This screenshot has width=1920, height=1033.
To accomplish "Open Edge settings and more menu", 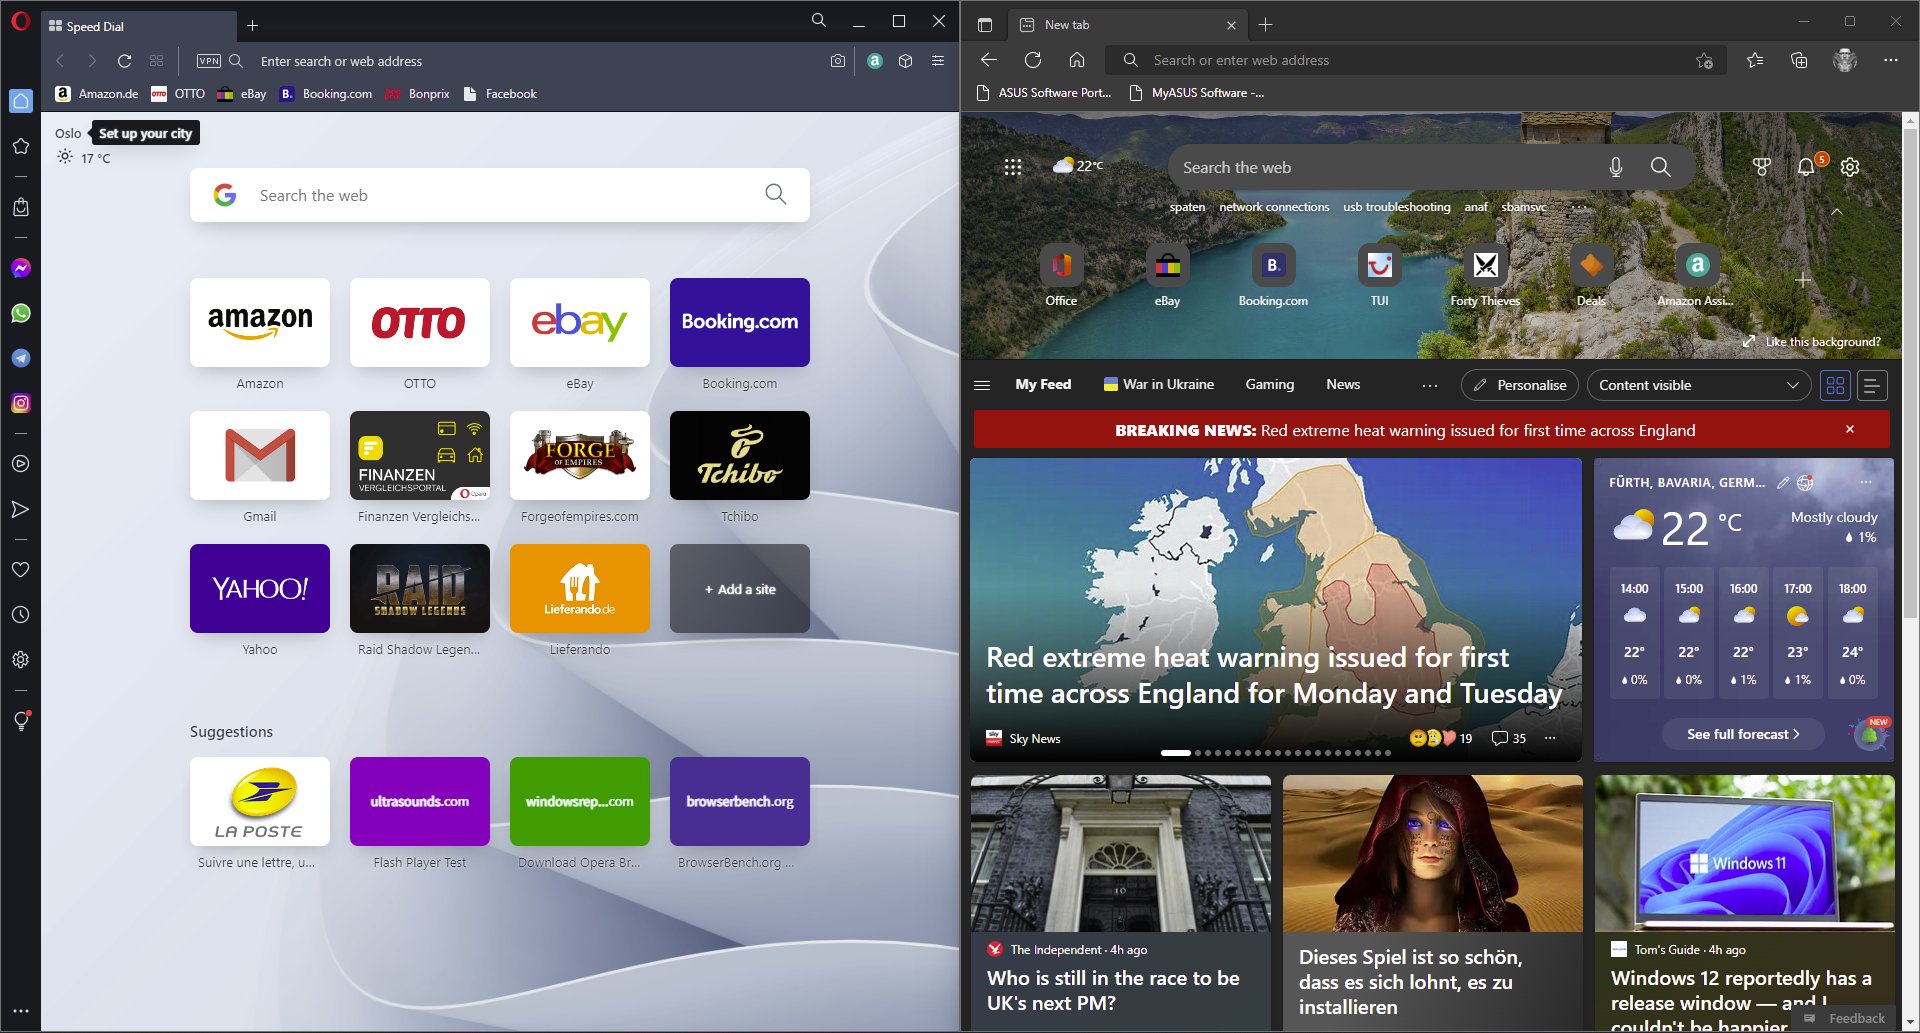I will tap(1890, 60).
